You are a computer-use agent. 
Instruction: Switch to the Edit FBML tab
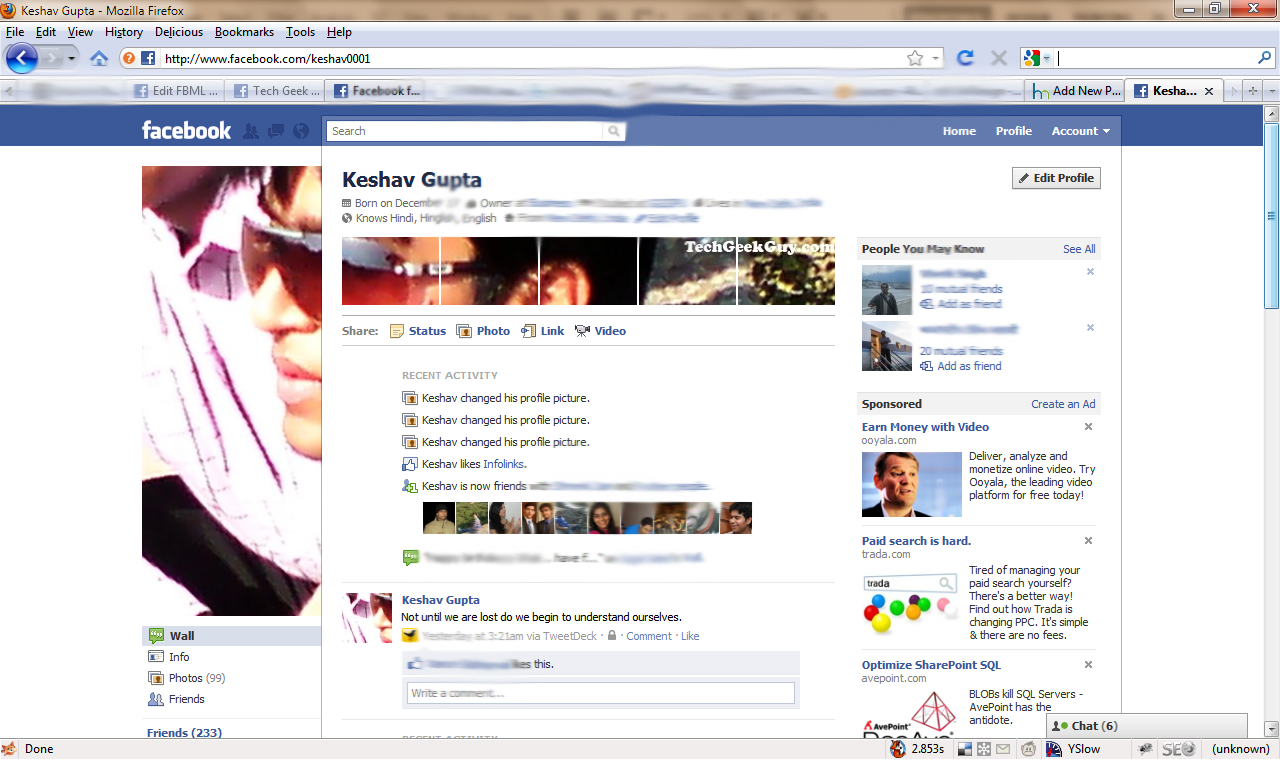pyautogui.click(x=176, y=90)
